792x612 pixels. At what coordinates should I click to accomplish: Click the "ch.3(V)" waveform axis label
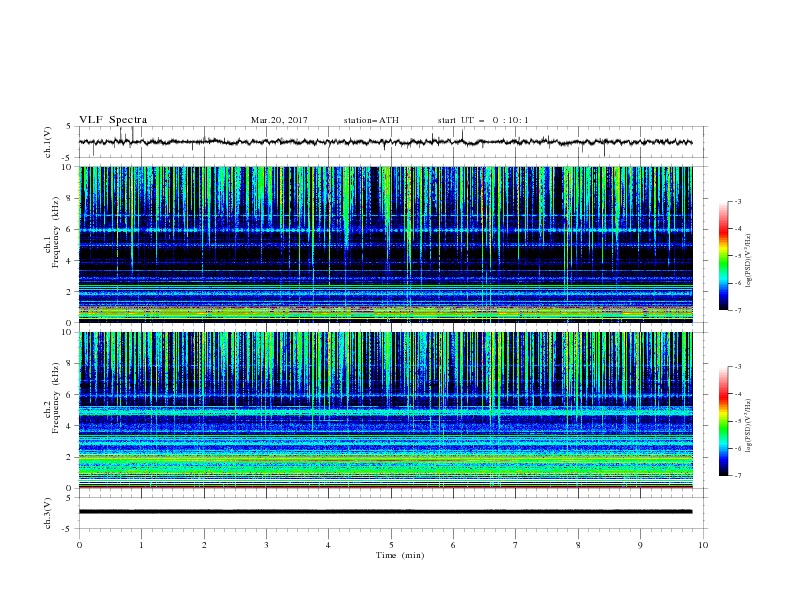pyautogui.click(x=48, y=513)
